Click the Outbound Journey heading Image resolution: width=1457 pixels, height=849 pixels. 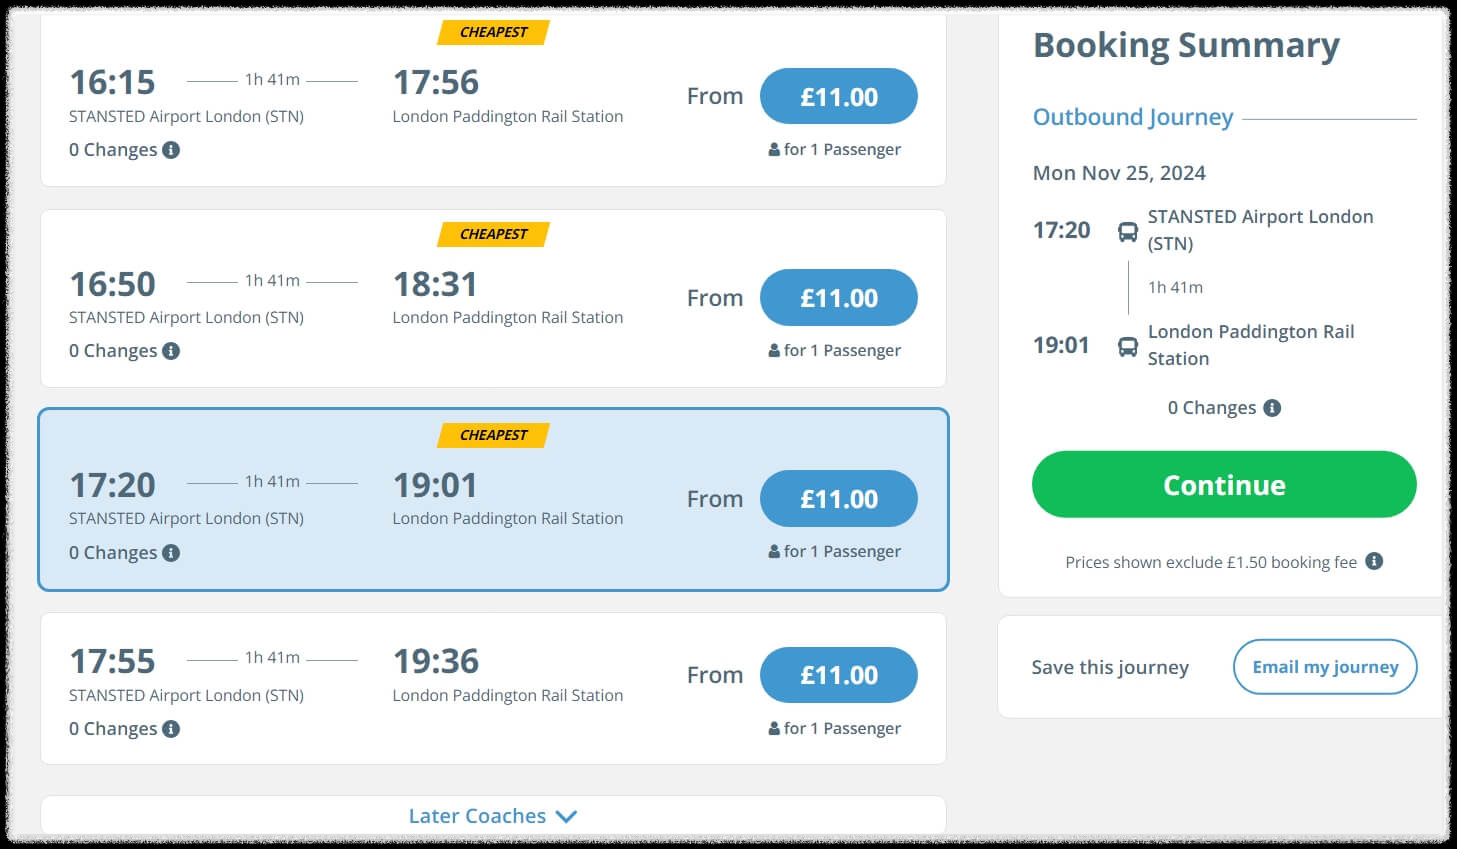[1132, 117]
